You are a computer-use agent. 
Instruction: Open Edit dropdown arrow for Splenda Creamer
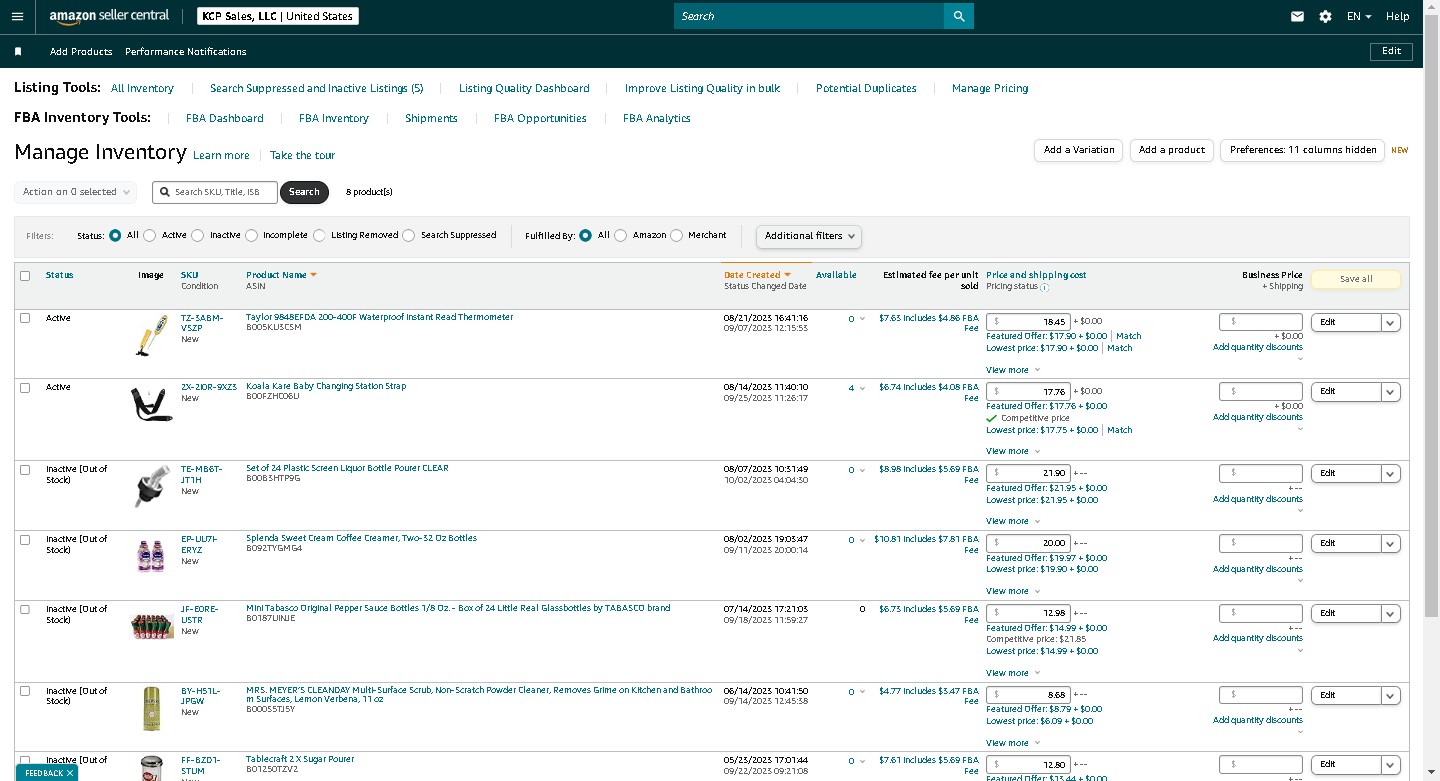click(1390, 544)
